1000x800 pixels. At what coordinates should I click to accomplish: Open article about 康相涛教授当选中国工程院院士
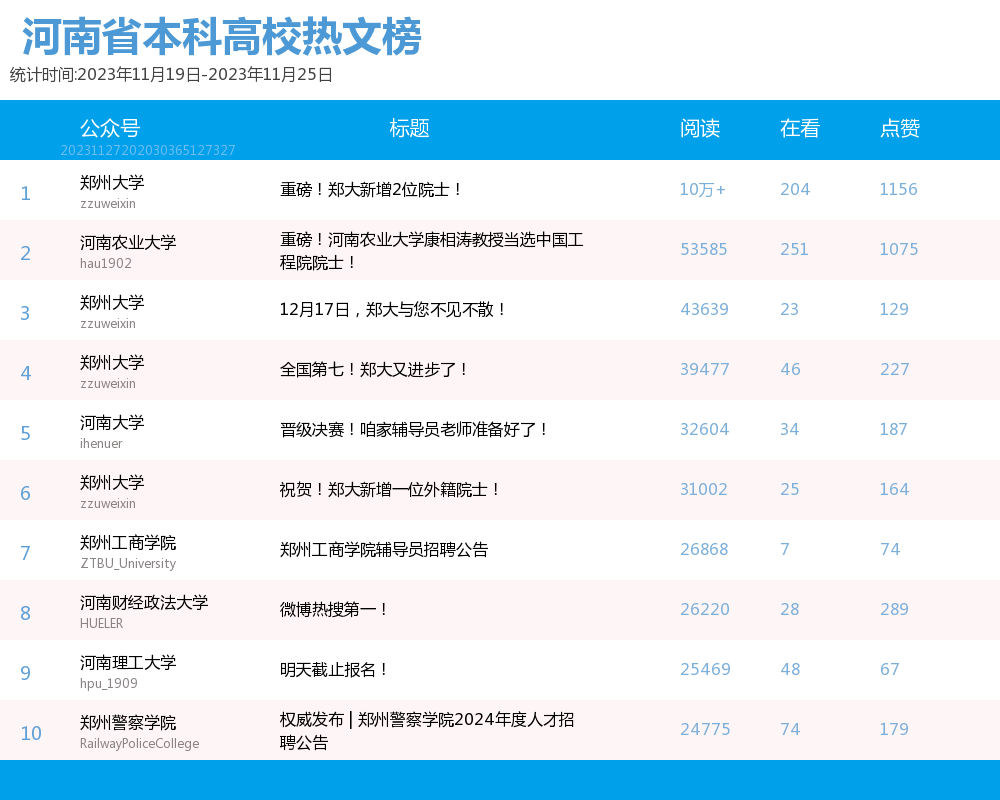[431, 251]
